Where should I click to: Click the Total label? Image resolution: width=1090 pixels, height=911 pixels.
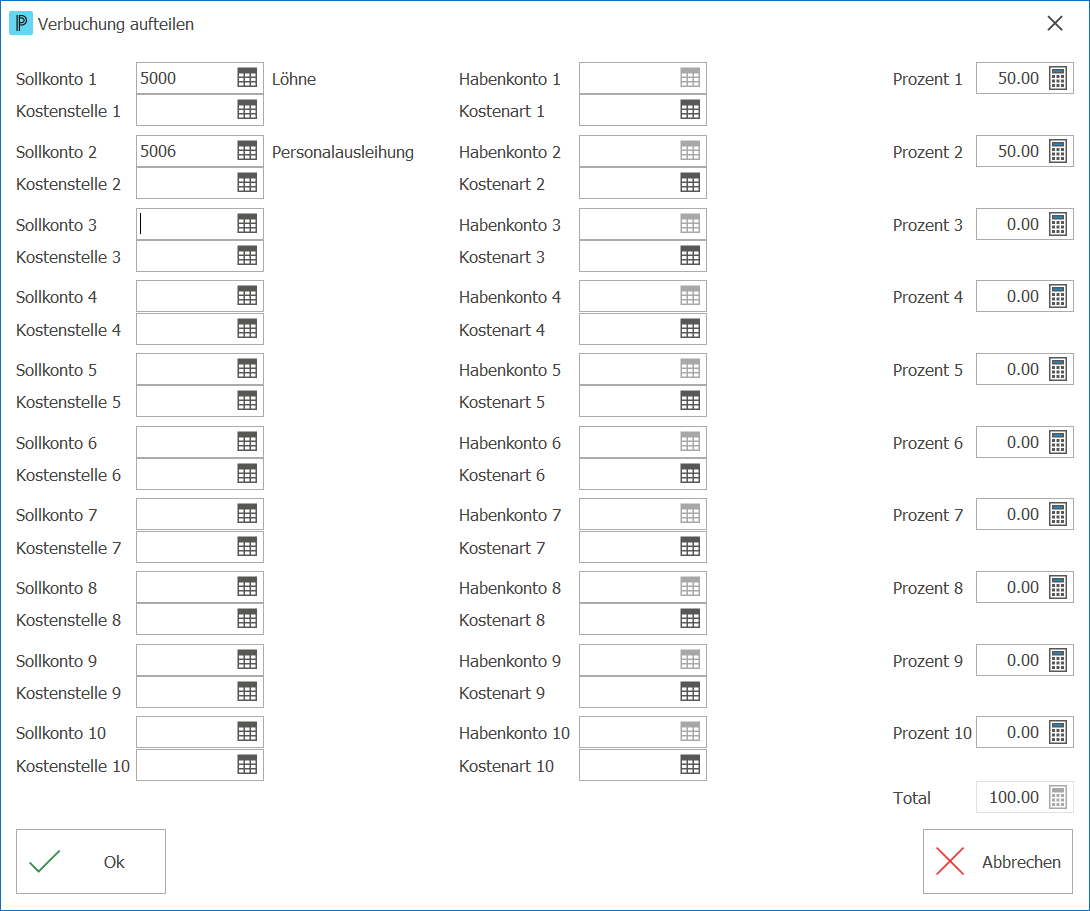tap(911, 798)
